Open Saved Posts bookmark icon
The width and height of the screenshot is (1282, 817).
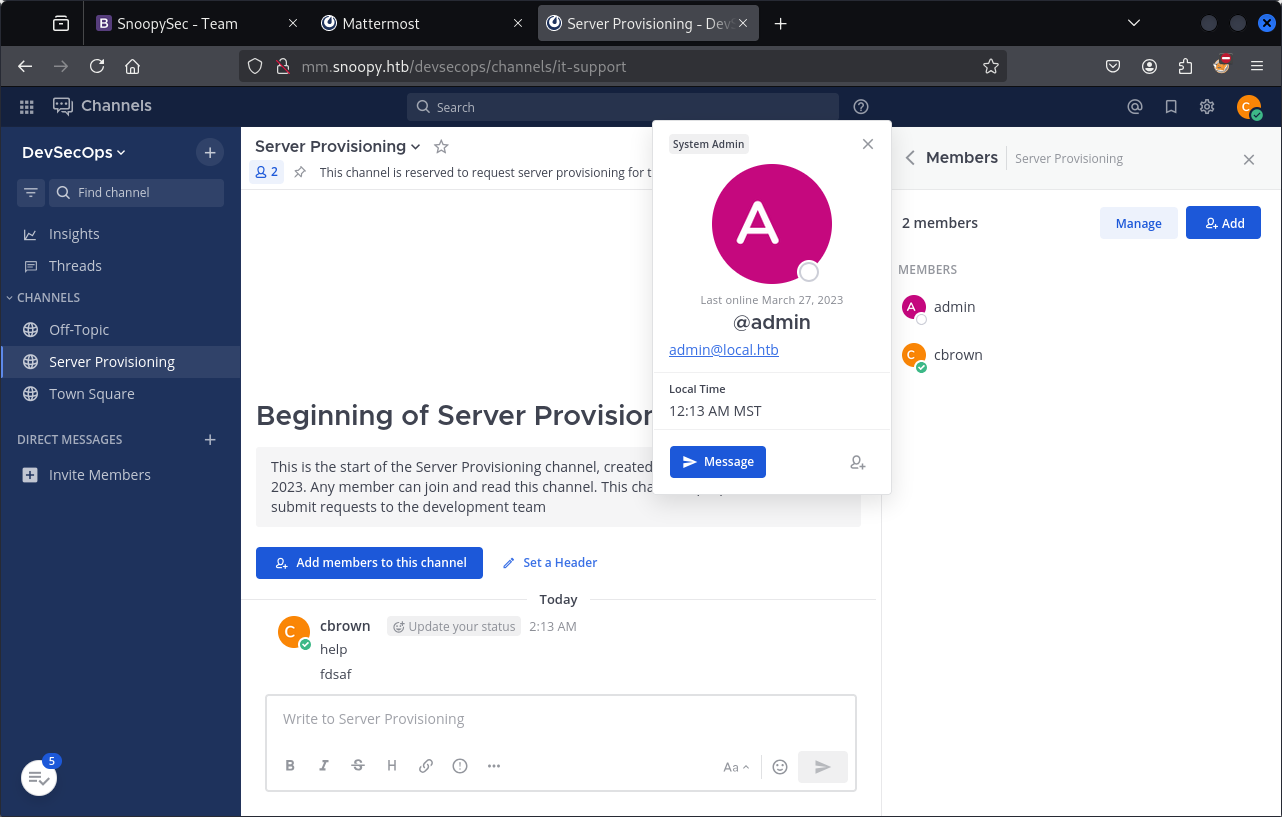pyautogui.click(x=1171, y=107)
